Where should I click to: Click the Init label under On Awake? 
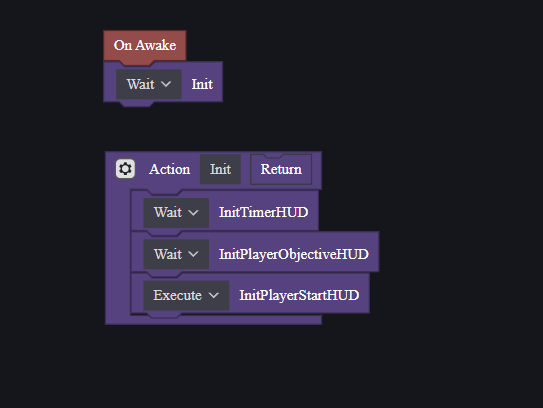202,84
